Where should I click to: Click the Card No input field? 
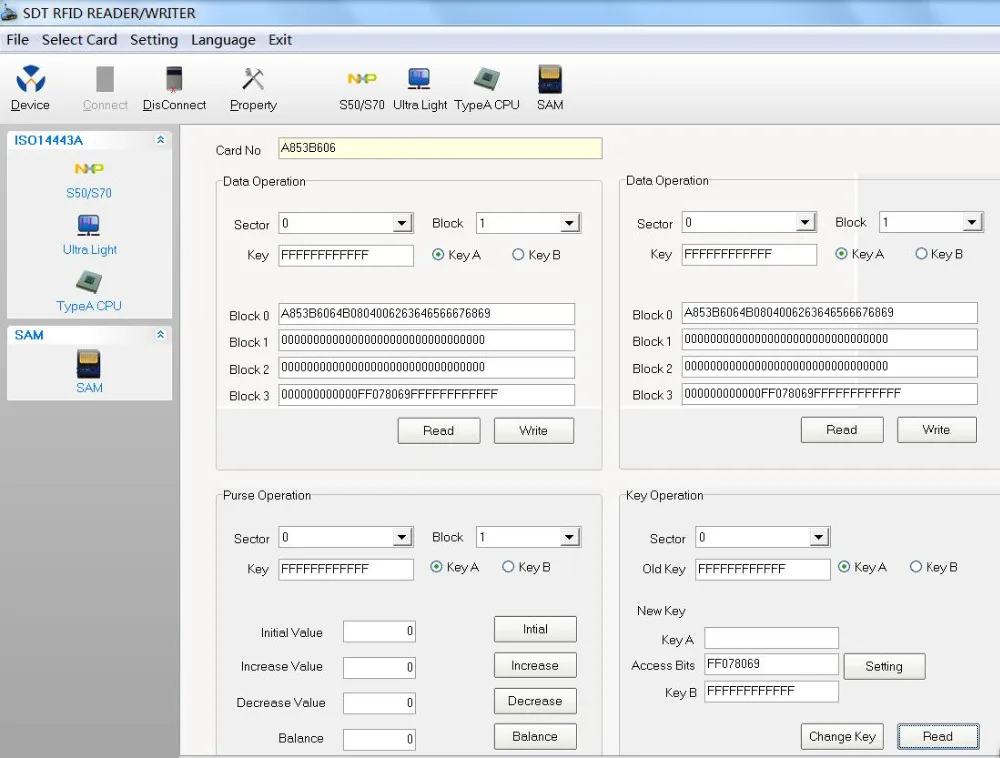coord(440,148)
